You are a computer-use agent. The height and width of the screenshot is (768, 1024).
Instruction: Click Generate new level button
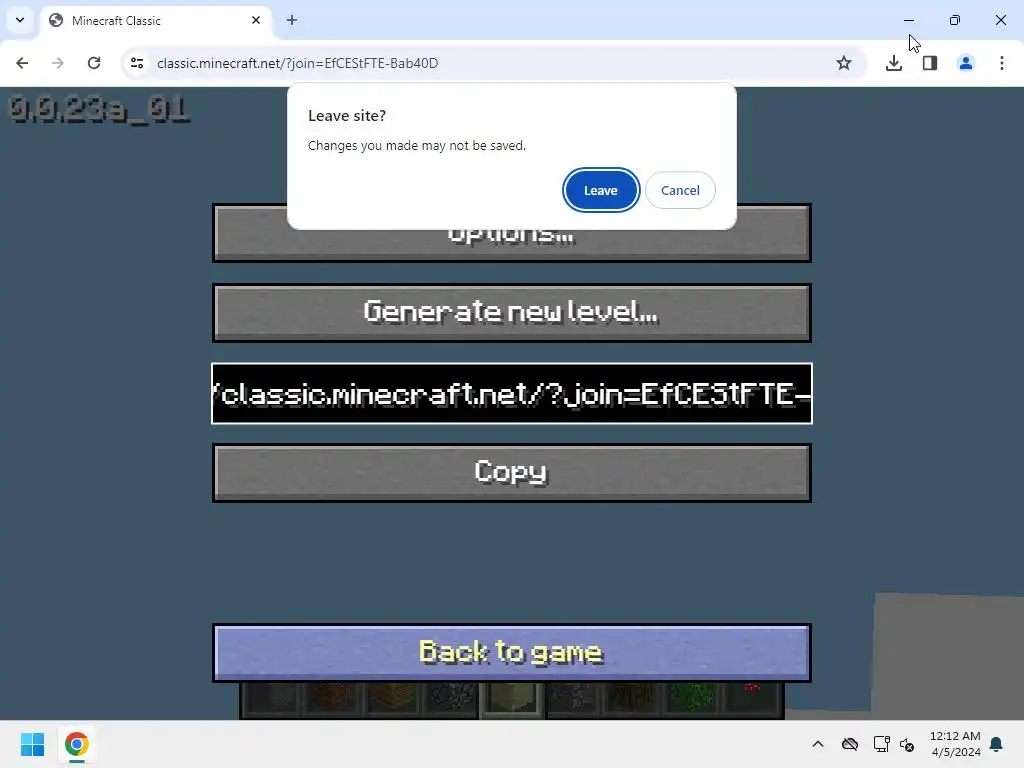pos(511,313)
